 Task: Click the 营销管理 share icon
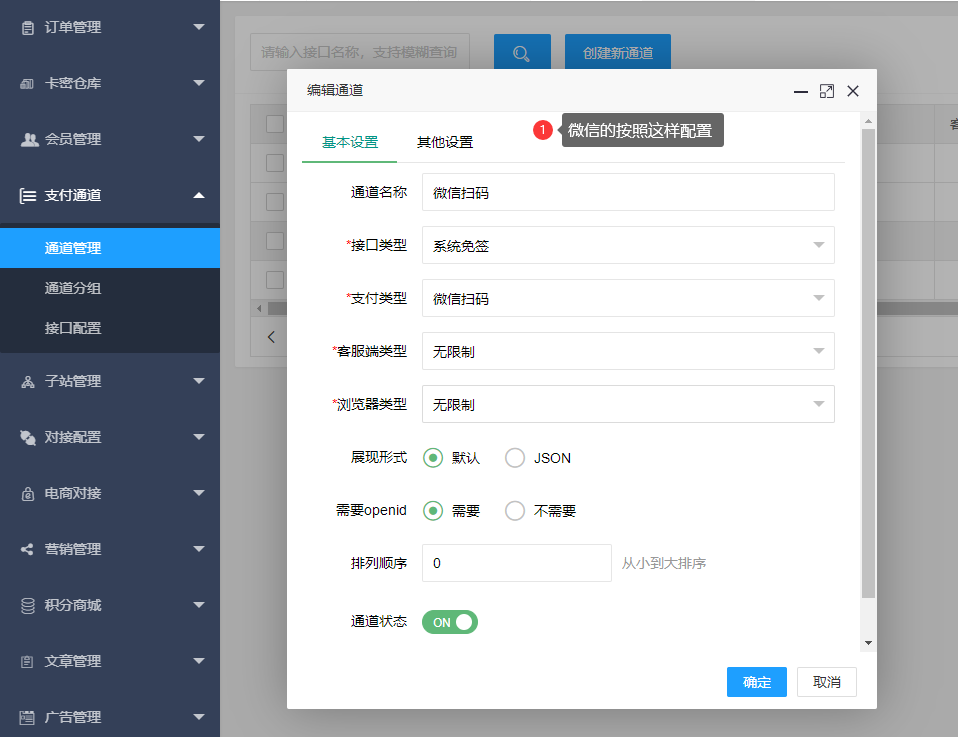(x=27, y=549)
